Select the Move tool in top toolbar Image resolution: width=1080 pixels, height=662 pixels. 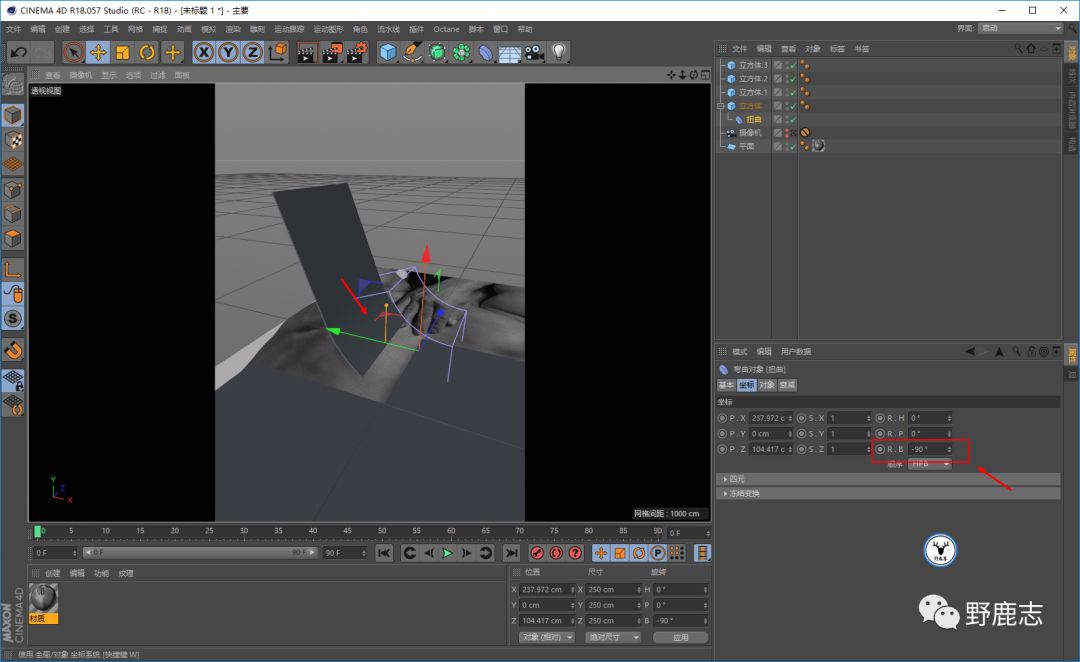click(x=98, y=52)
